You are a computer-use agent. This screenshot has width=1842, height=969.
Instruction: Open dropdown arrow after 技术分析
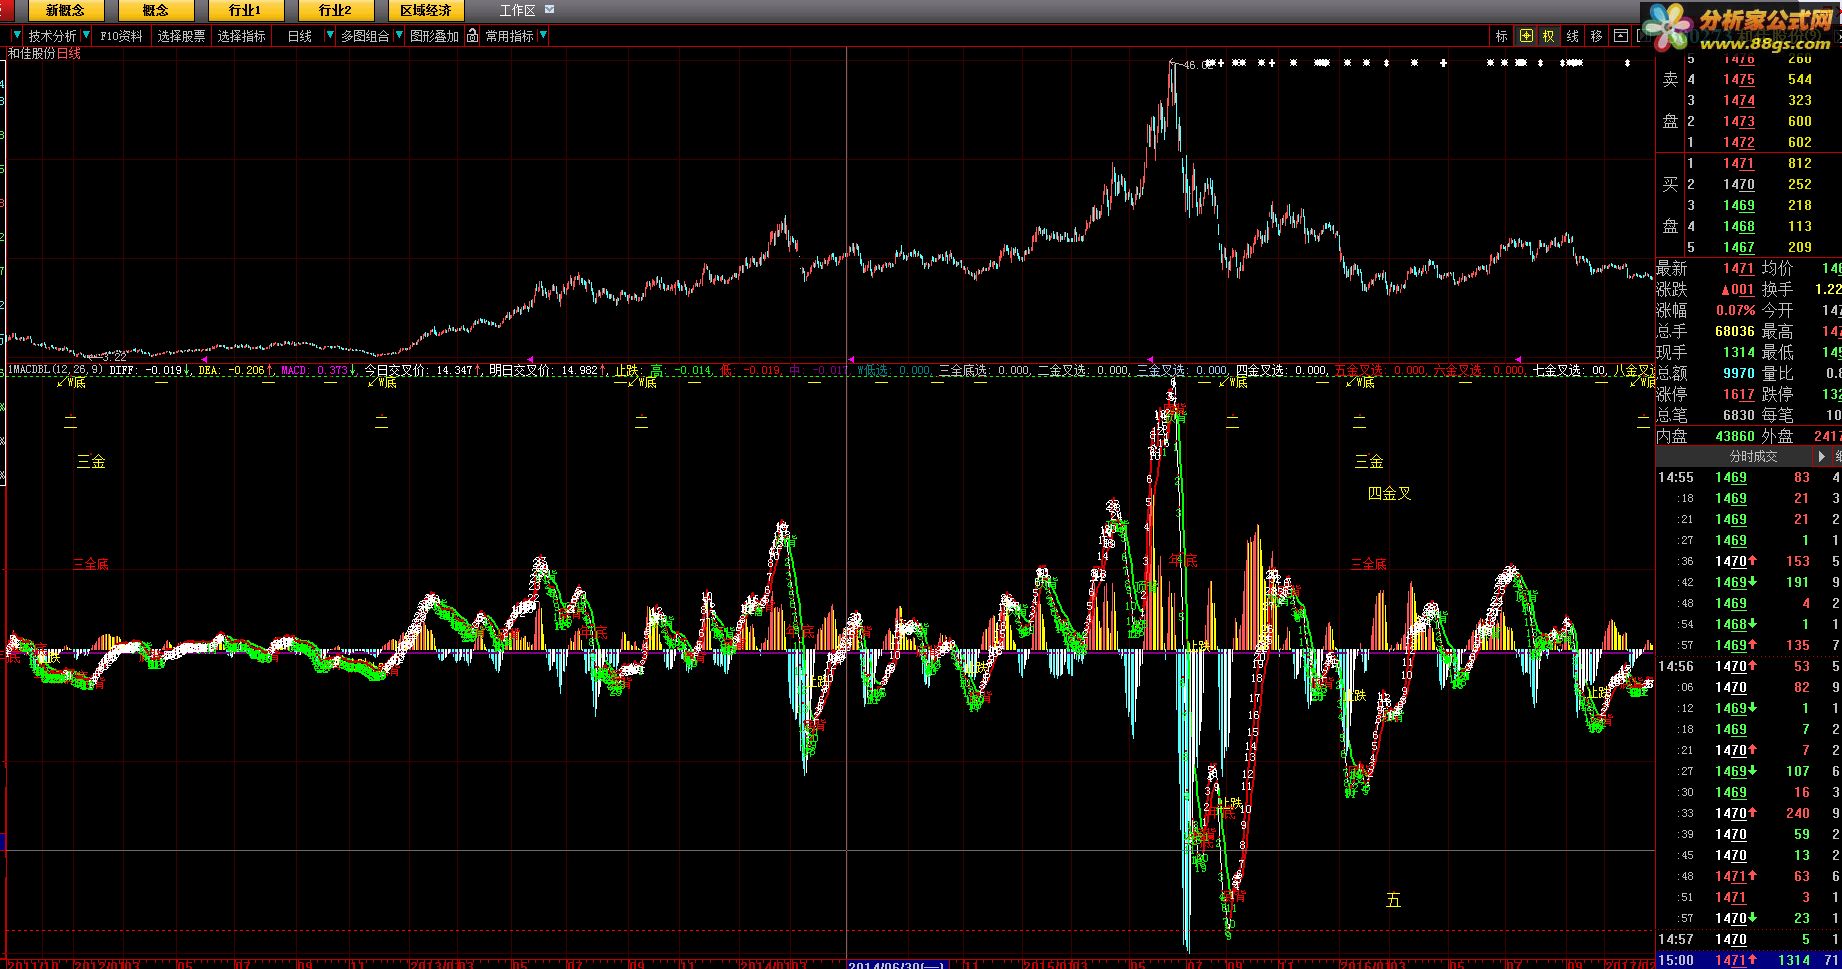(86, 36)
